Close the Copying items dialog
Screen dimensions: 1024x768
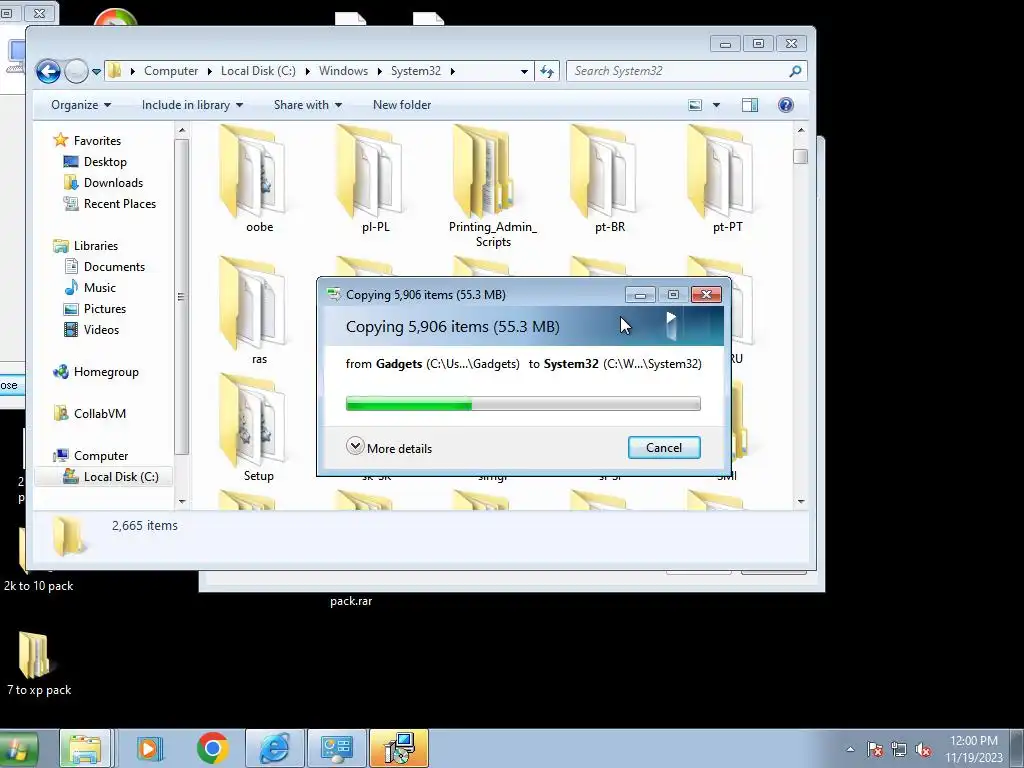[x=706, y=295]
